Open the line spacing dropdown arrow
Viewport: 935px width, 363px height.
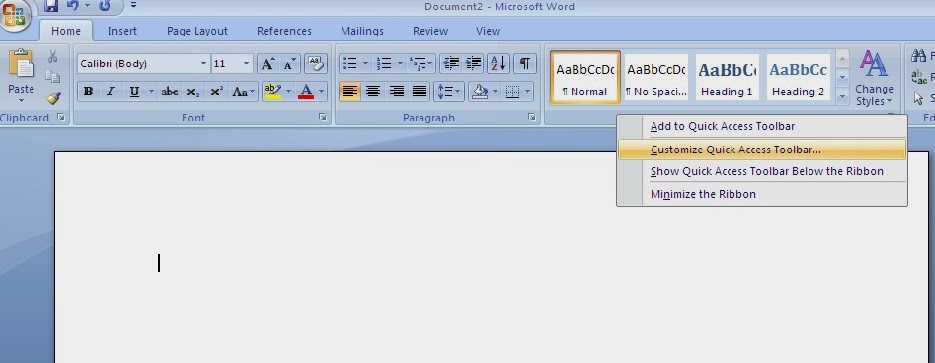click(459, 92)
